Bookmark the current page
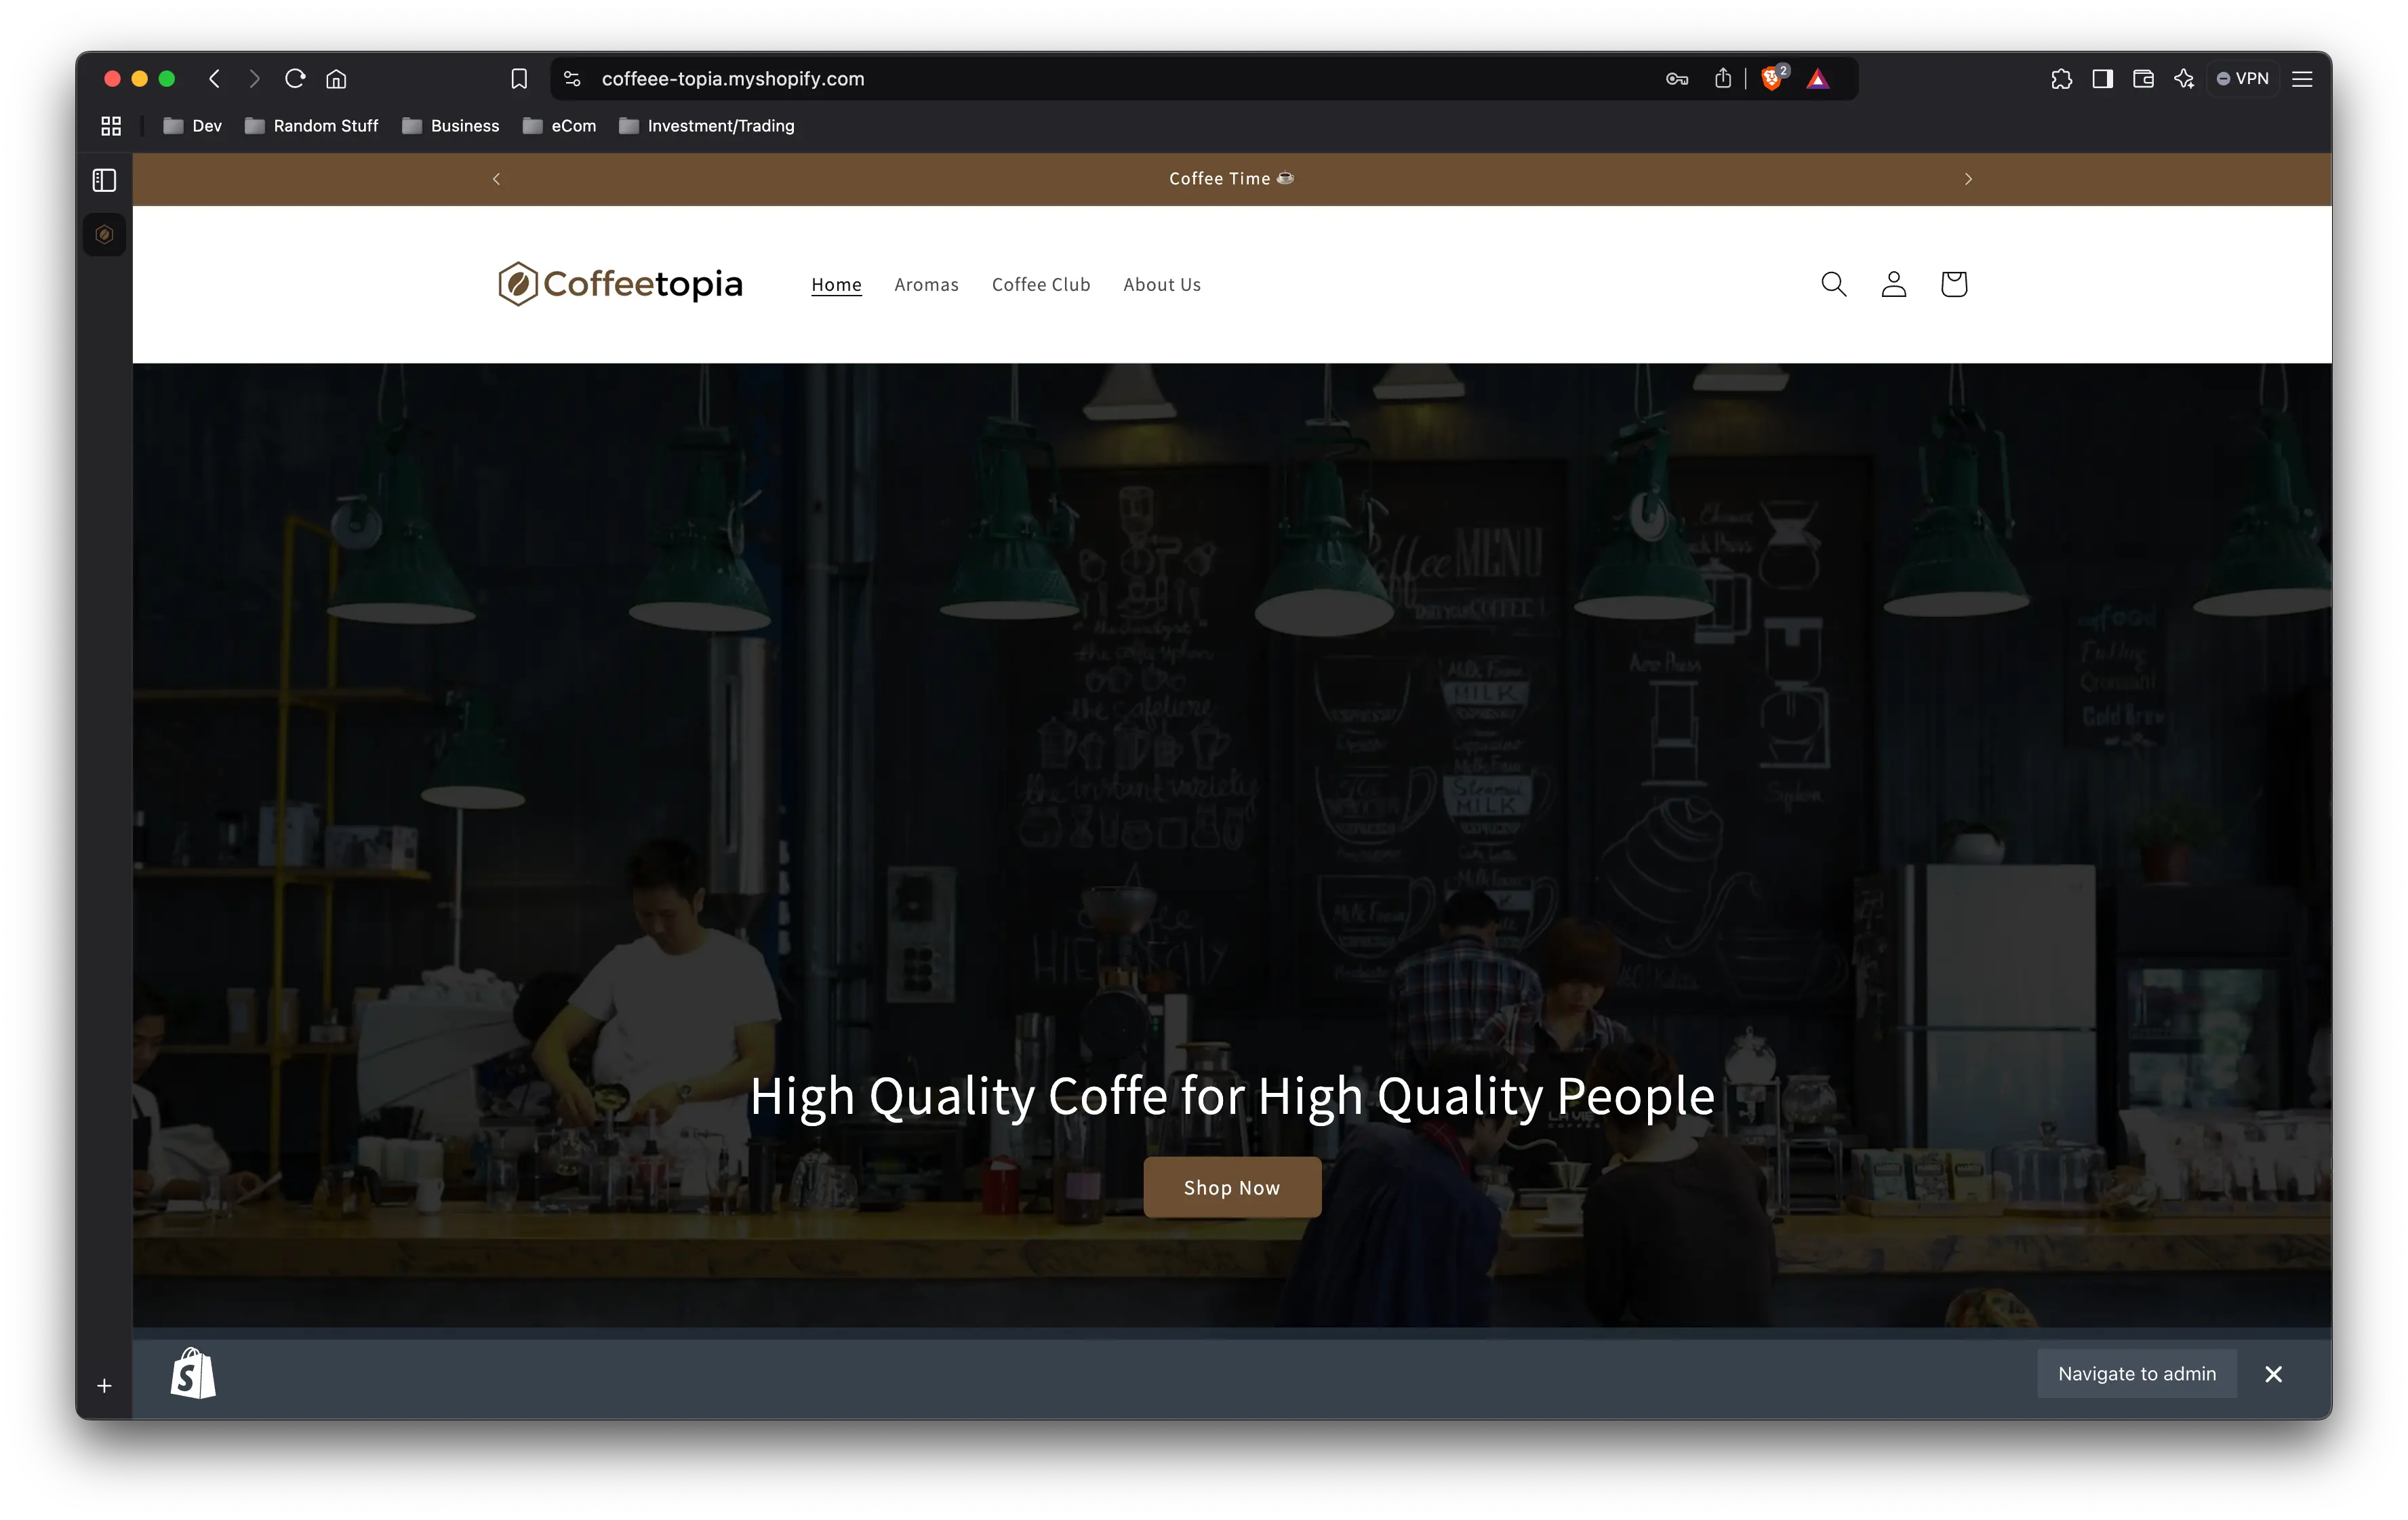This screenshot has height=1520, width=2408. click(519, 79)
